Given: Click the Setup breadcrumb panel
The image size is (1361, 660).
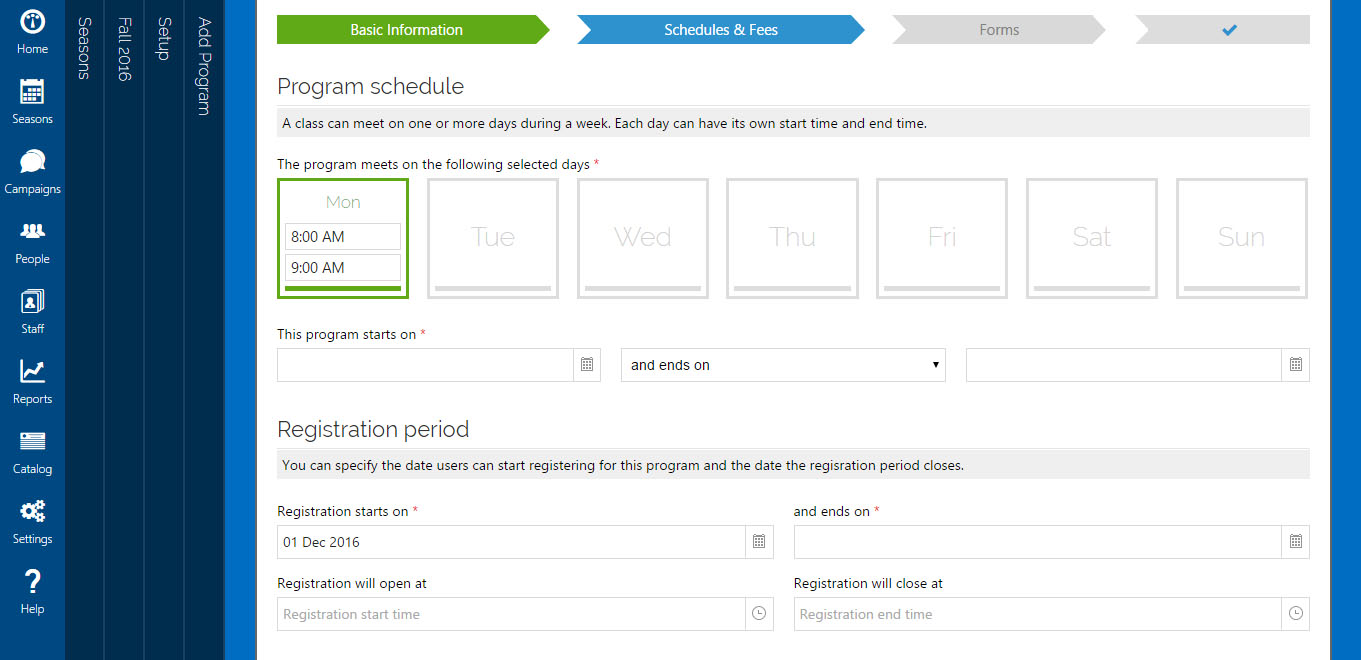Looking at the screenshot, I should point(164,40).
